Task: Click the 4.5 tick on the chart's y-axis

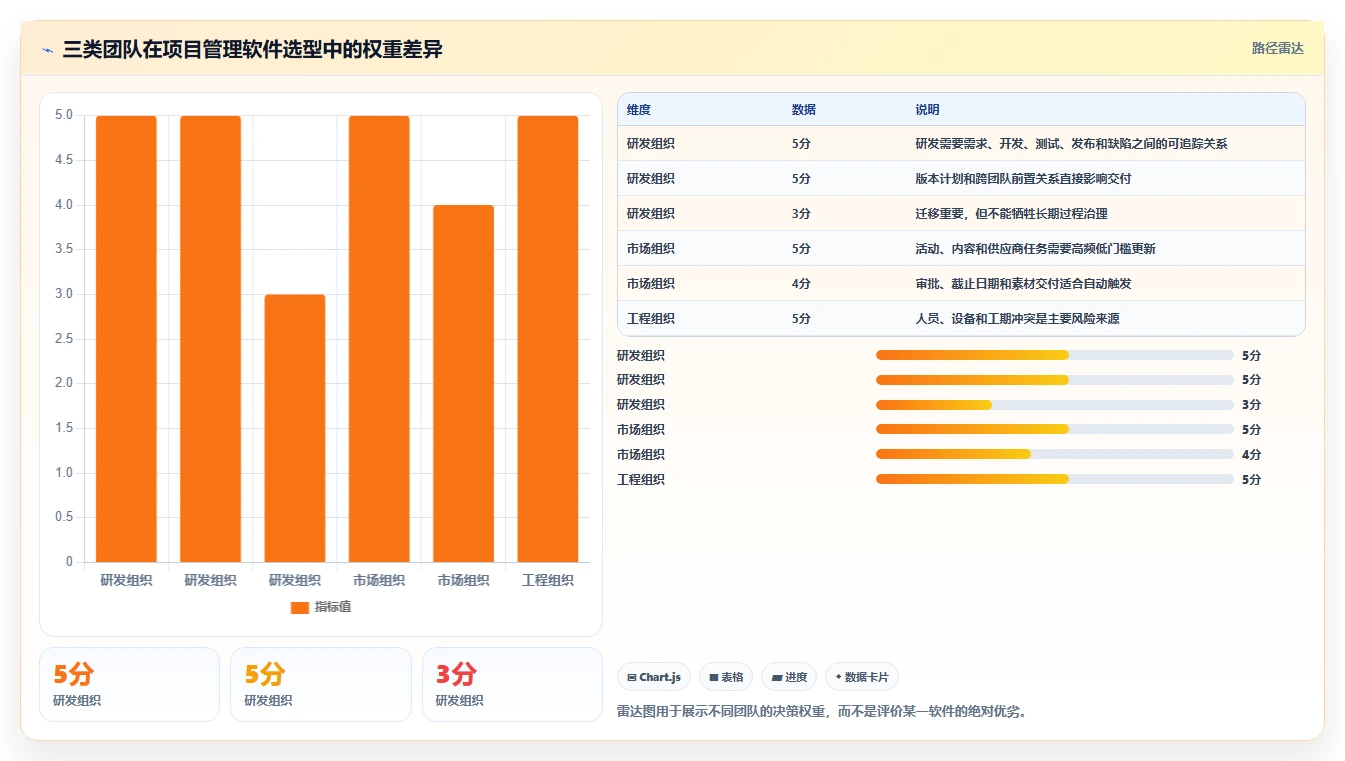Action: tap(63, 160)
